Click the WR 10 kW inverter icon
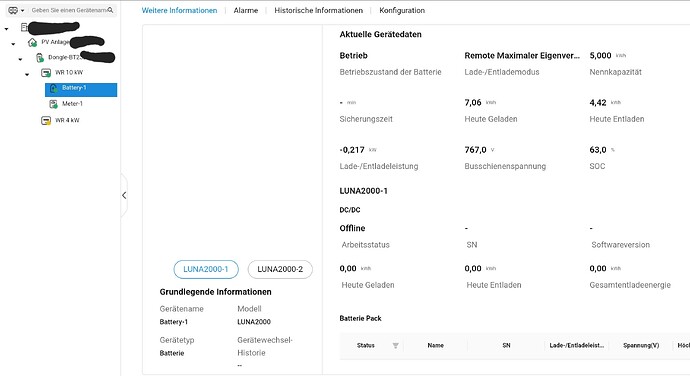This screenshot has width=690, height=376. click(x=46, y=73)
